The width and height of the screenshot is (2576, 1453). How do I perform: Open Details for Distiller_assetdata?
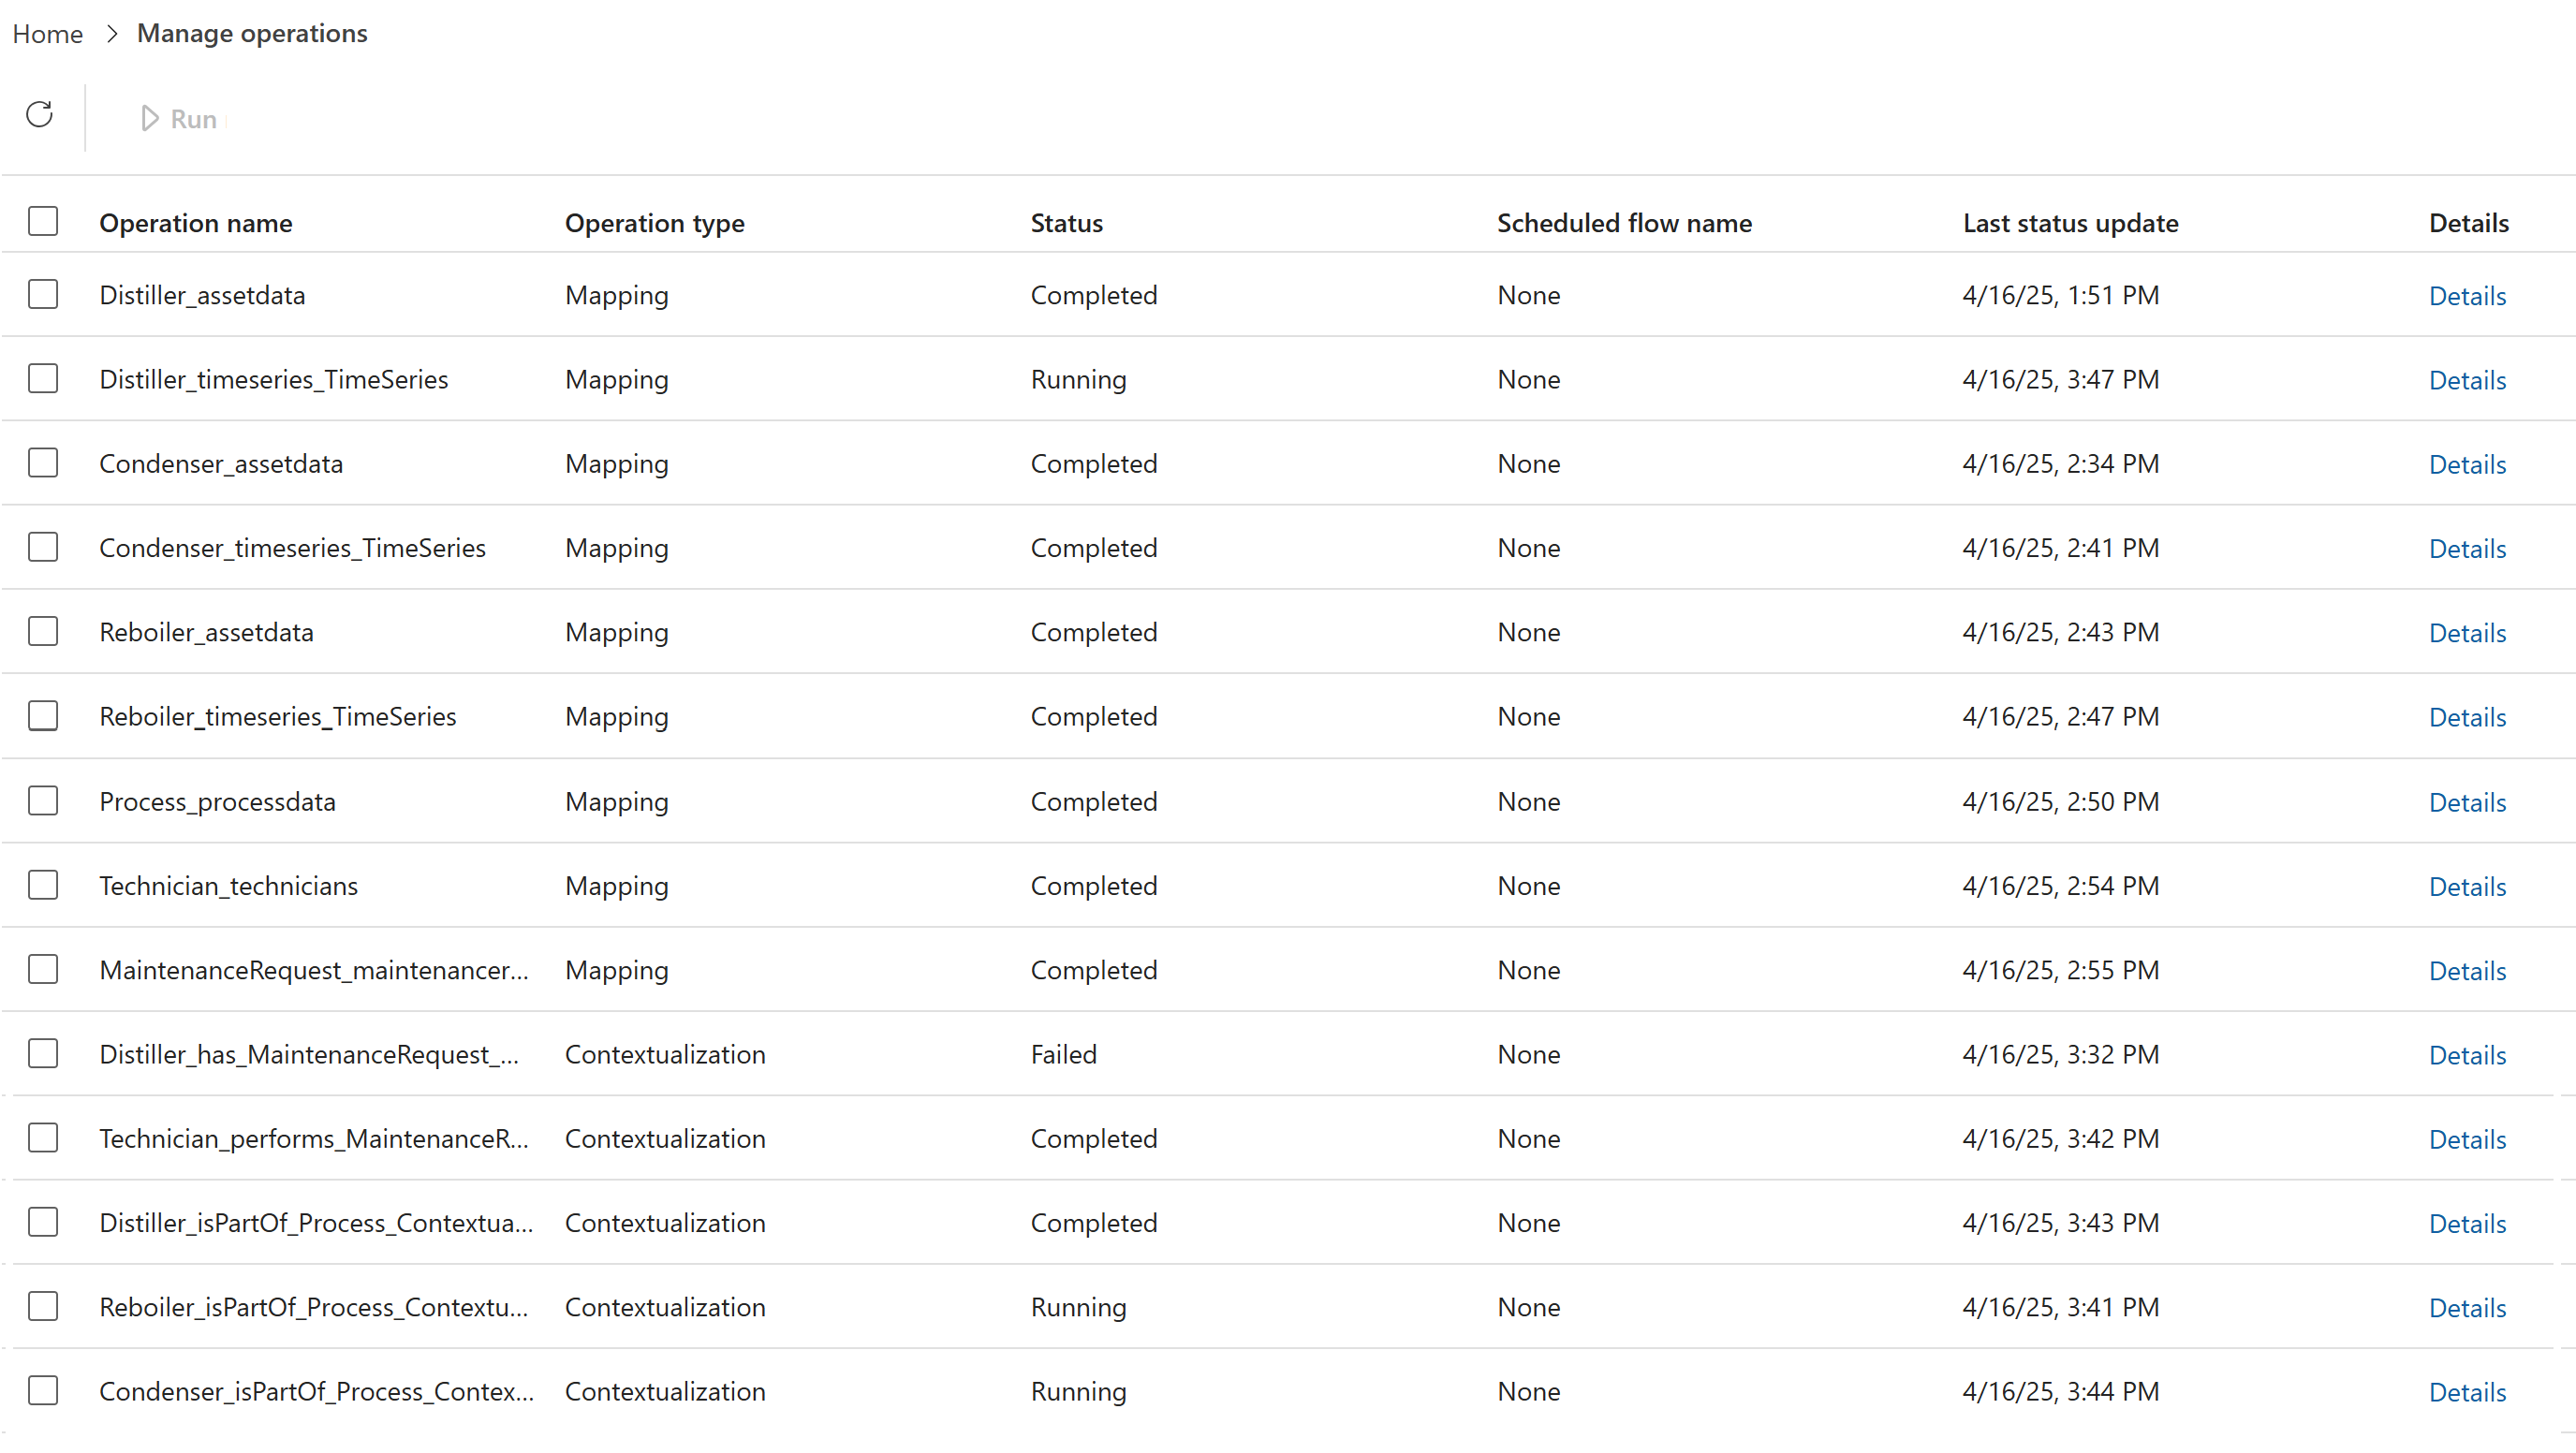(2466, 296)
